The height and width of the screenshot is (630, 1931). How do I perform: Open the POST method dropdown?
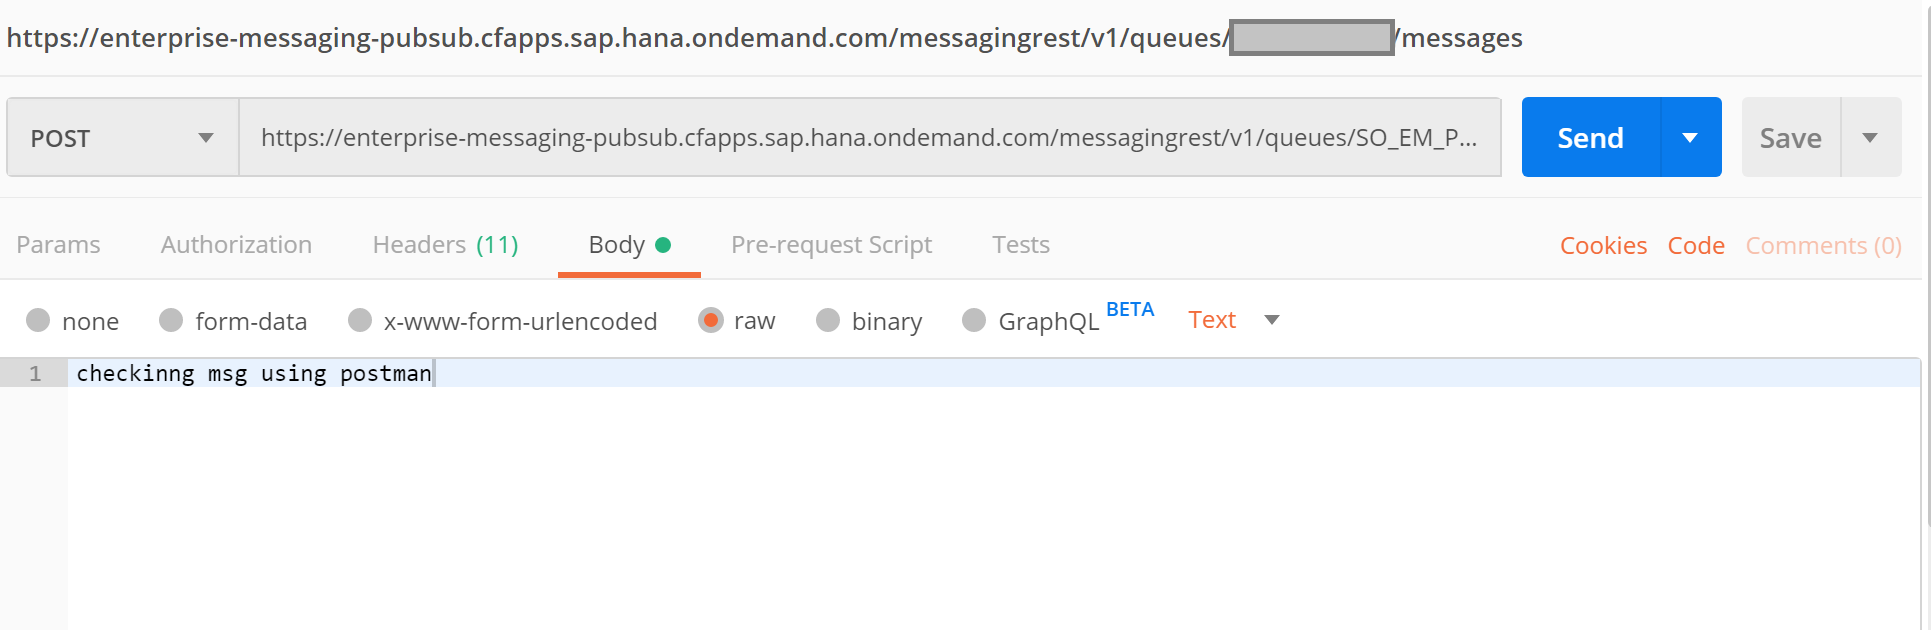[x=123, y=137]
